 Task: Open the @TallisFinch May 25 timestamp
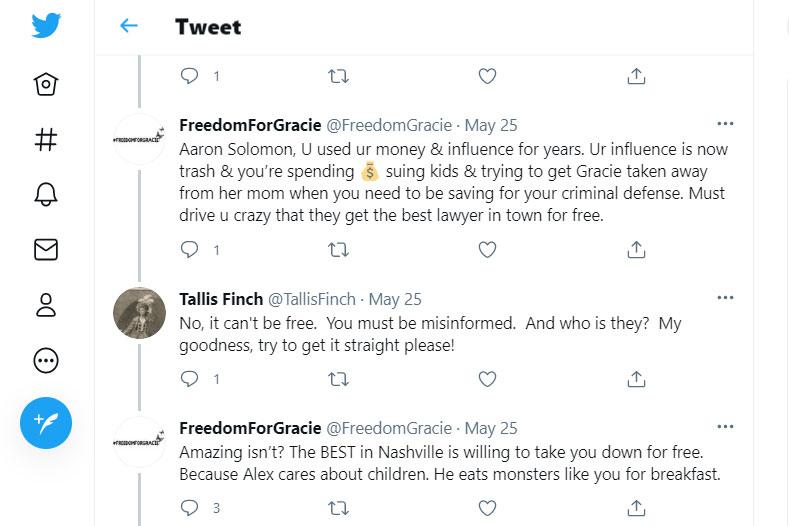[x=395, y=299]
